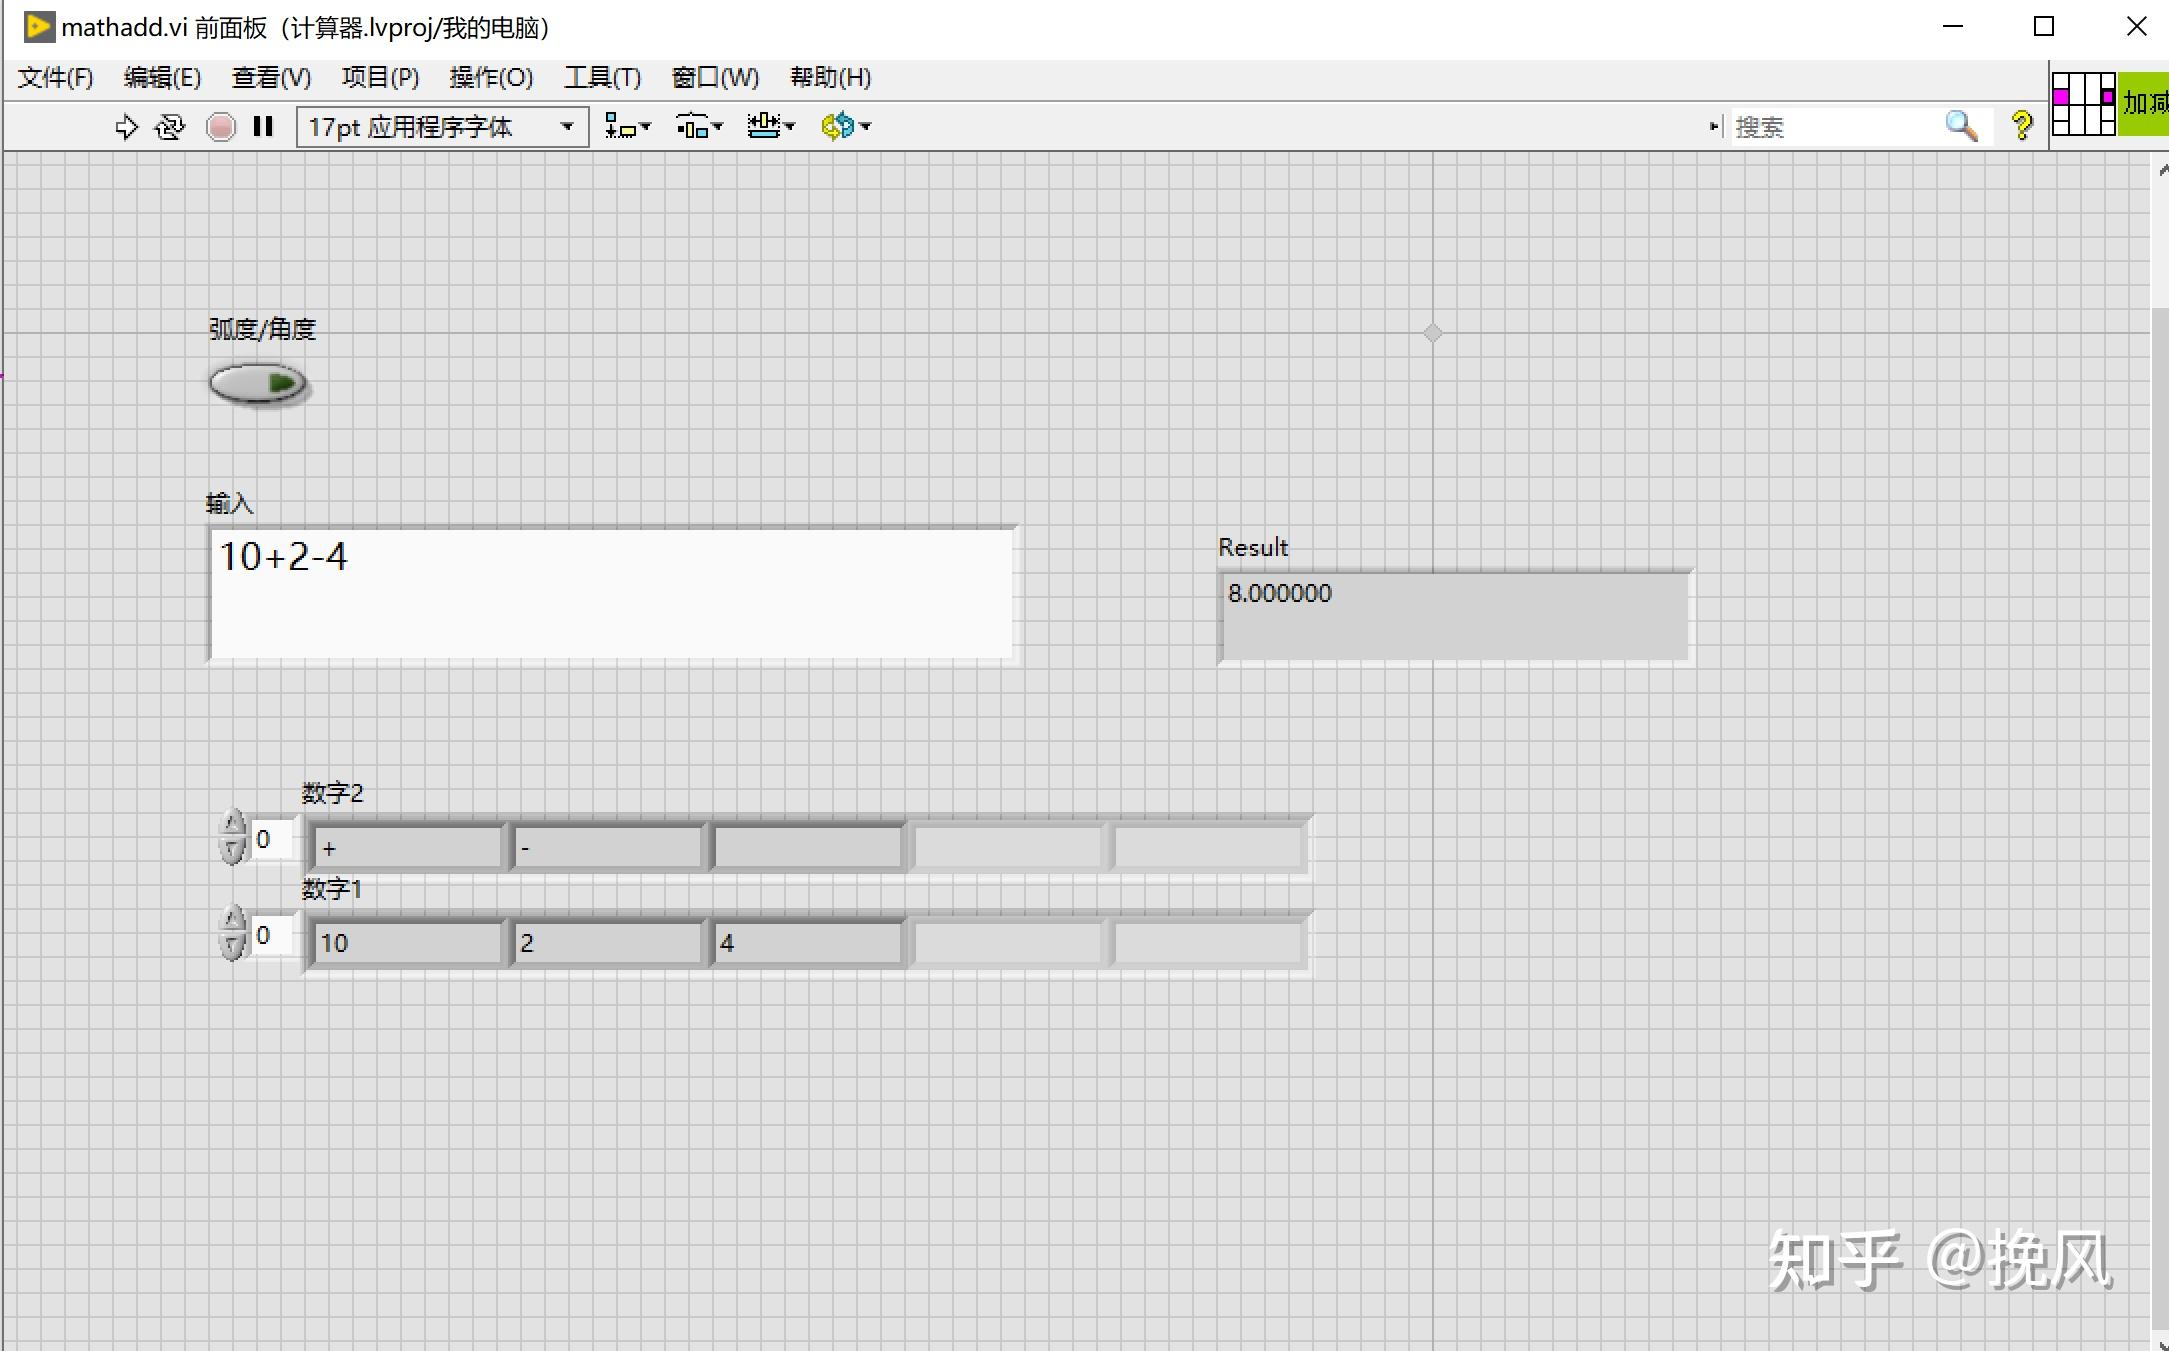Open the Resize Objects toolbar menu
Viewport: 2169px width, 1351px height.
[770, 127]
